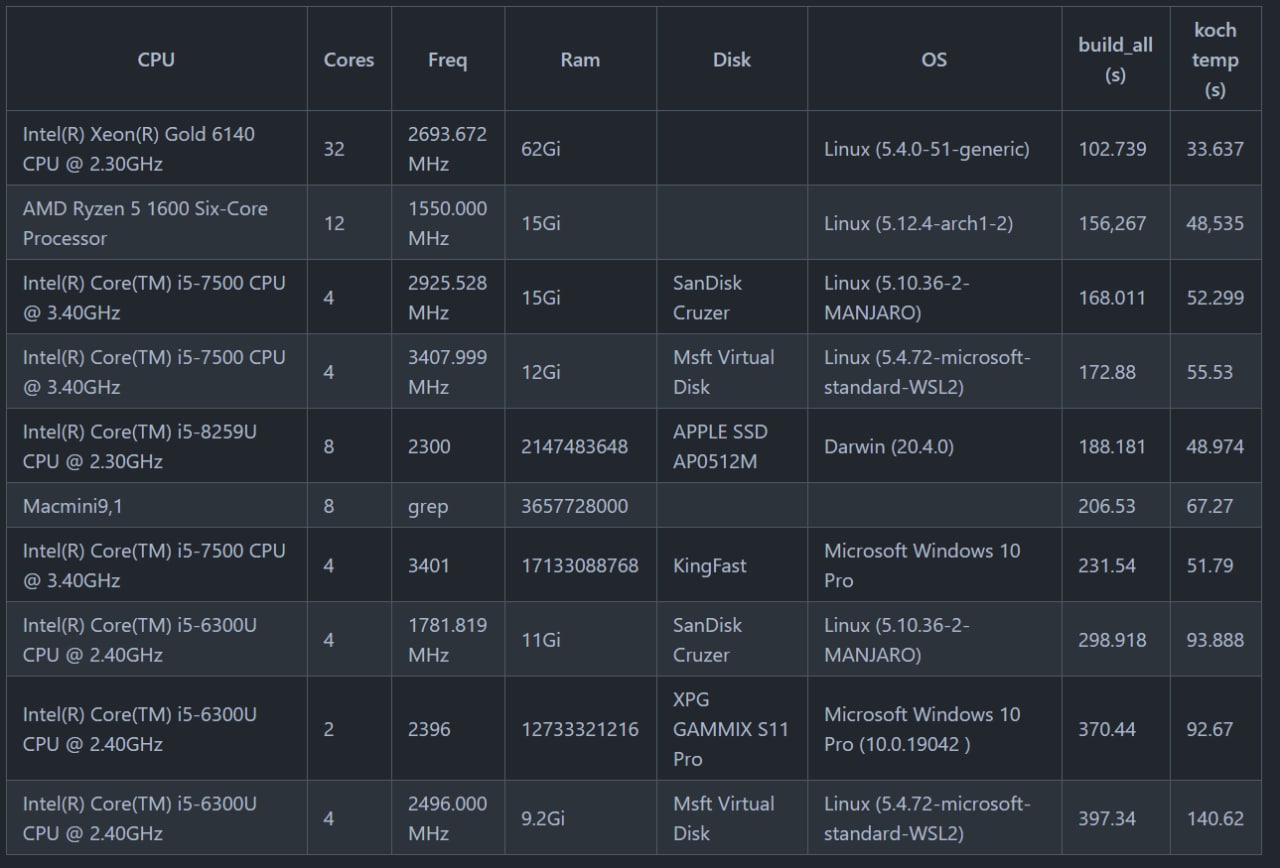
Task: Click the RAM value 17133088768
Action: pyautogui.click(x=580, y=565)
